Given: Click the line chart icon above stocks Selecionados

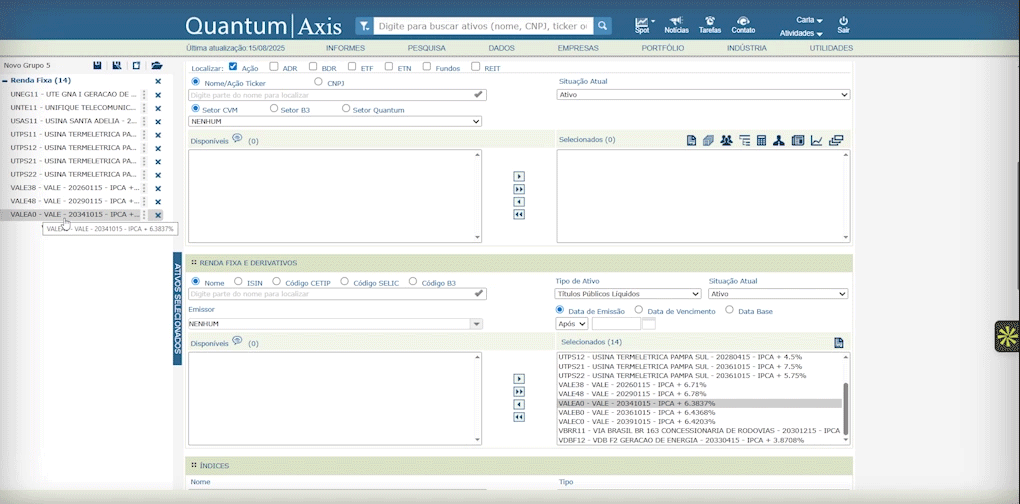Looking at the screenshot, I should [816, 140].
